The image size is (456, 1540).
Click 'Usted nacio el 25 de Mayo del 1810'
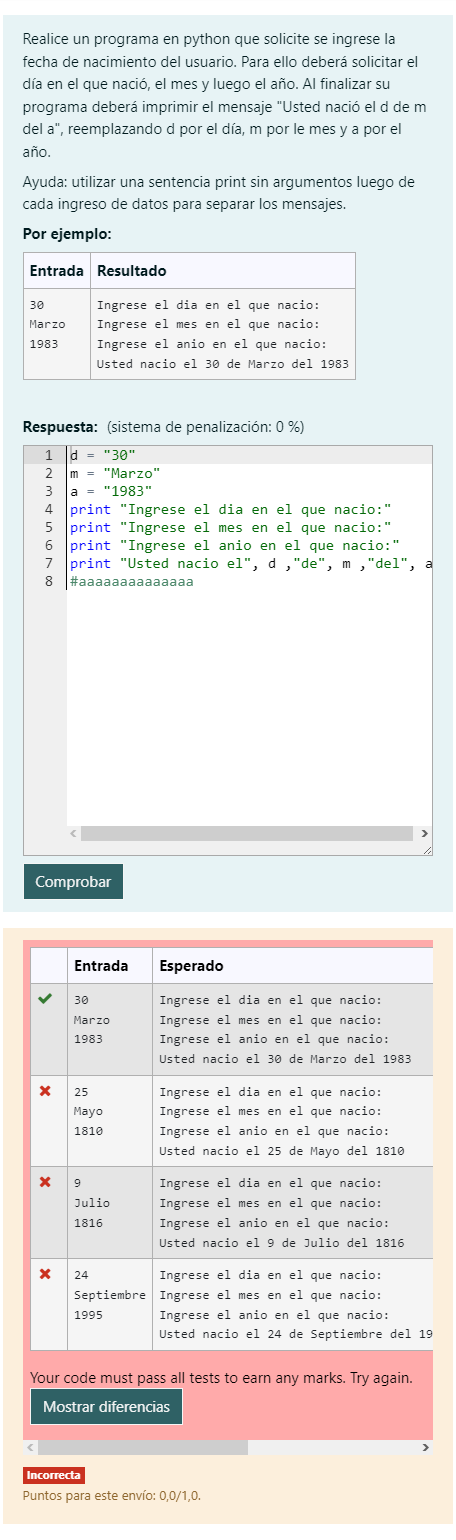[x=282, y=1151]
